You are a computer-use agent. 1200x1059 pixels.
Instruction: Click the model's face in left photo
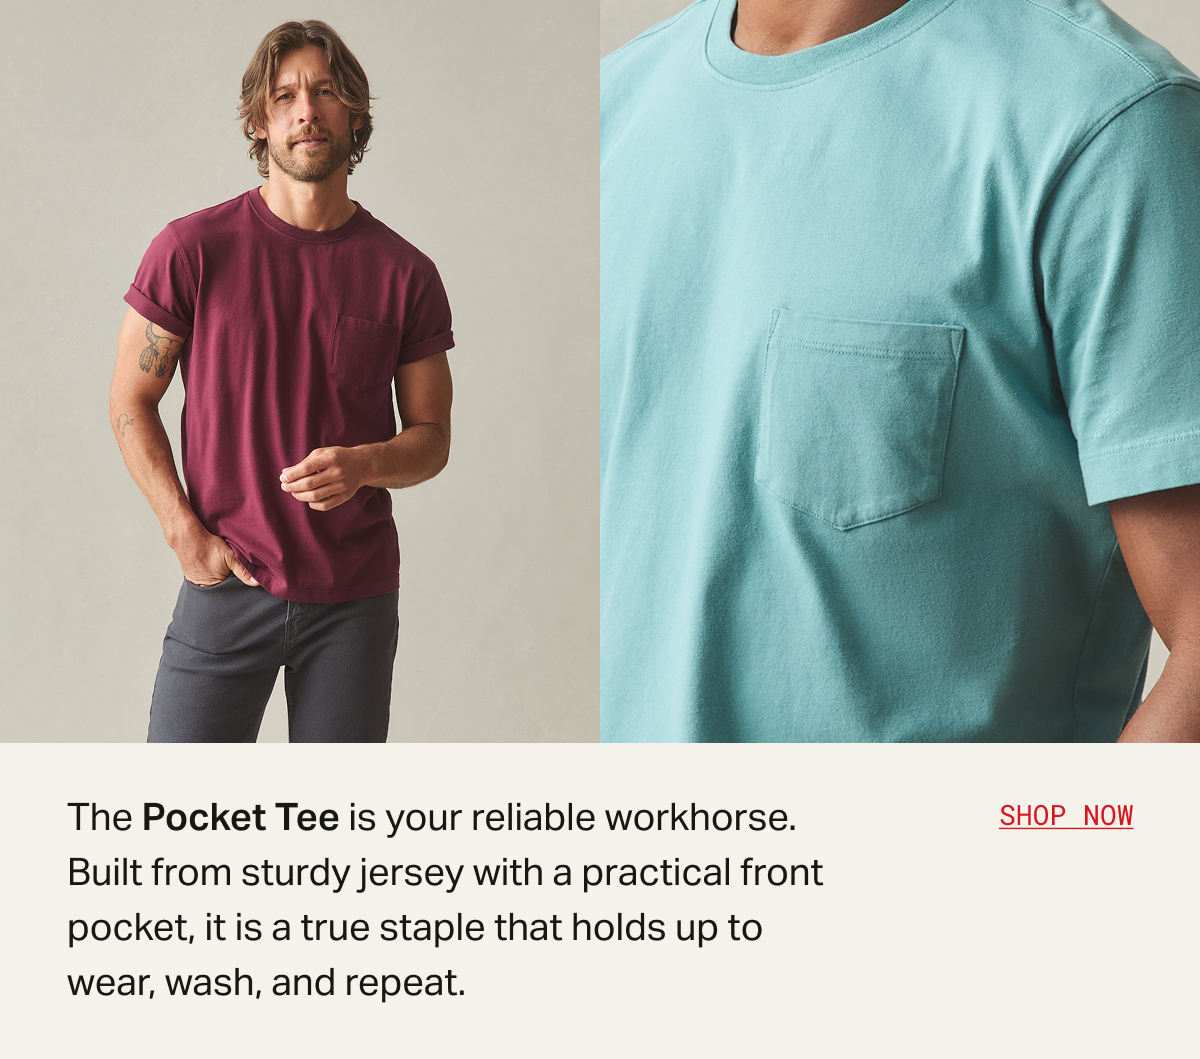308,118
